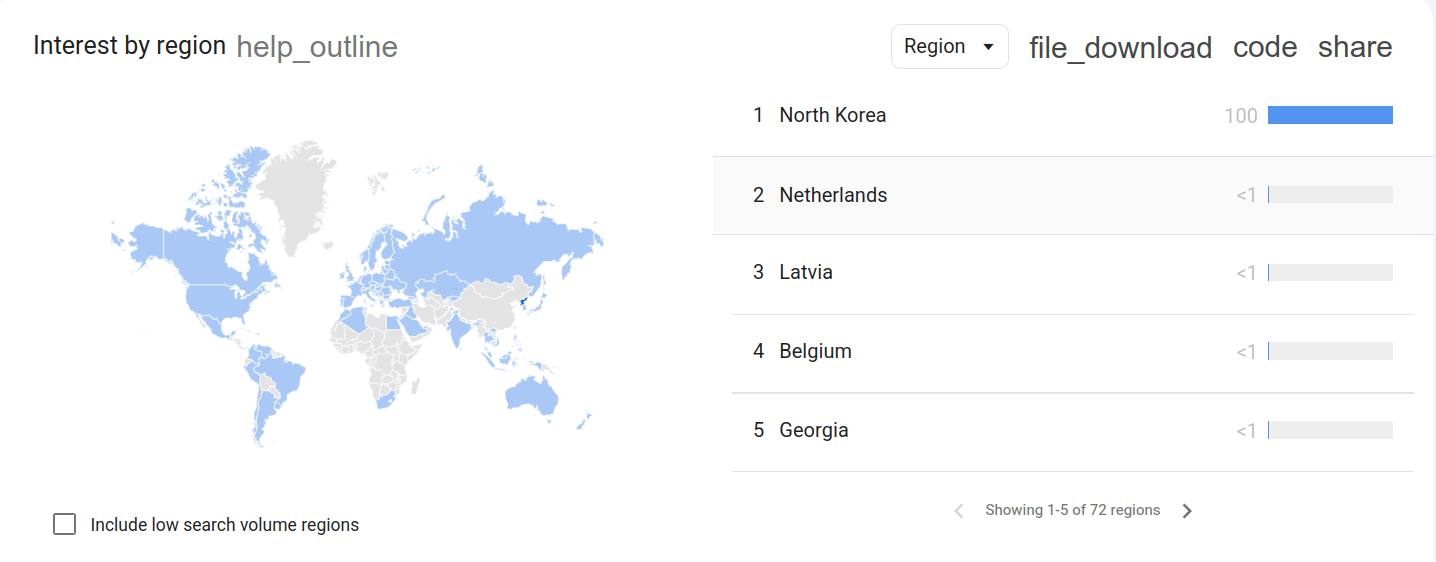Go to previous page of regions
This screenshot has width=1436, height=562.
[959, 511]
